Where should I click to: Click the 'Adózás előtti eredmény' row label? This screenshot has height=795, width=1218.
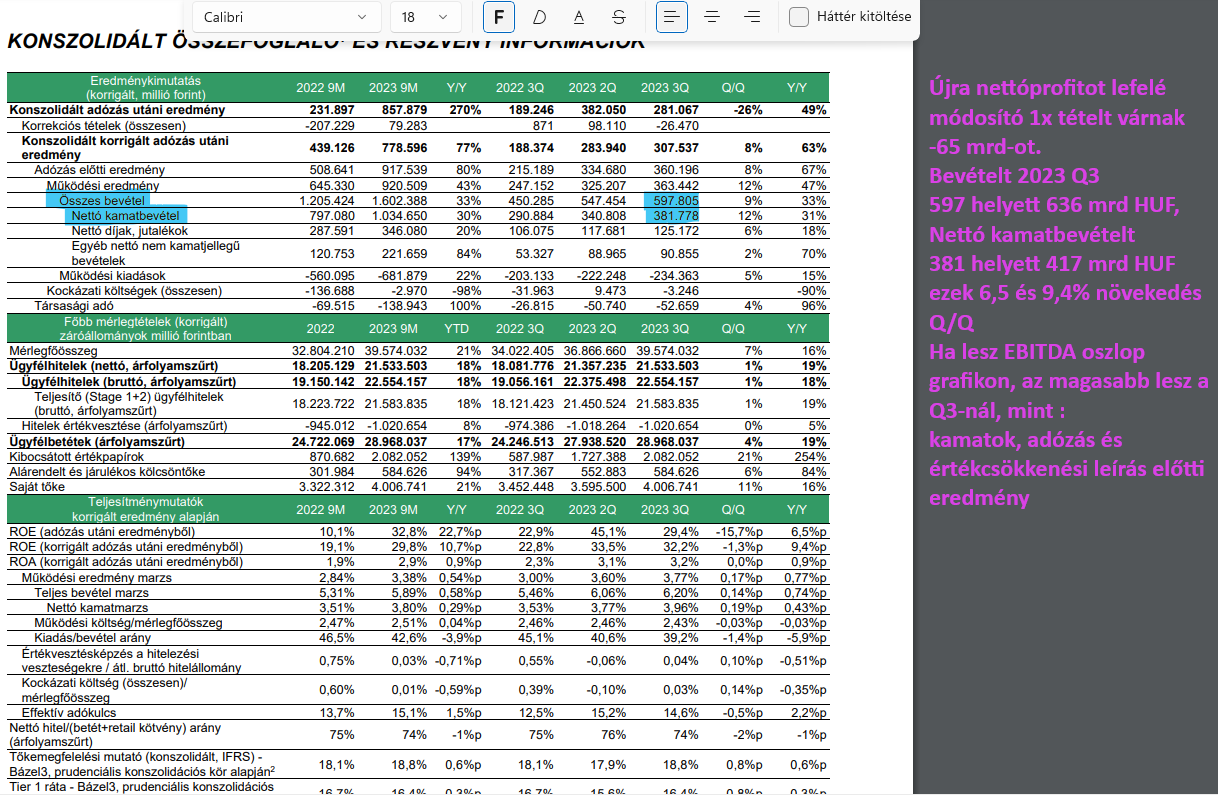(99, 170)
